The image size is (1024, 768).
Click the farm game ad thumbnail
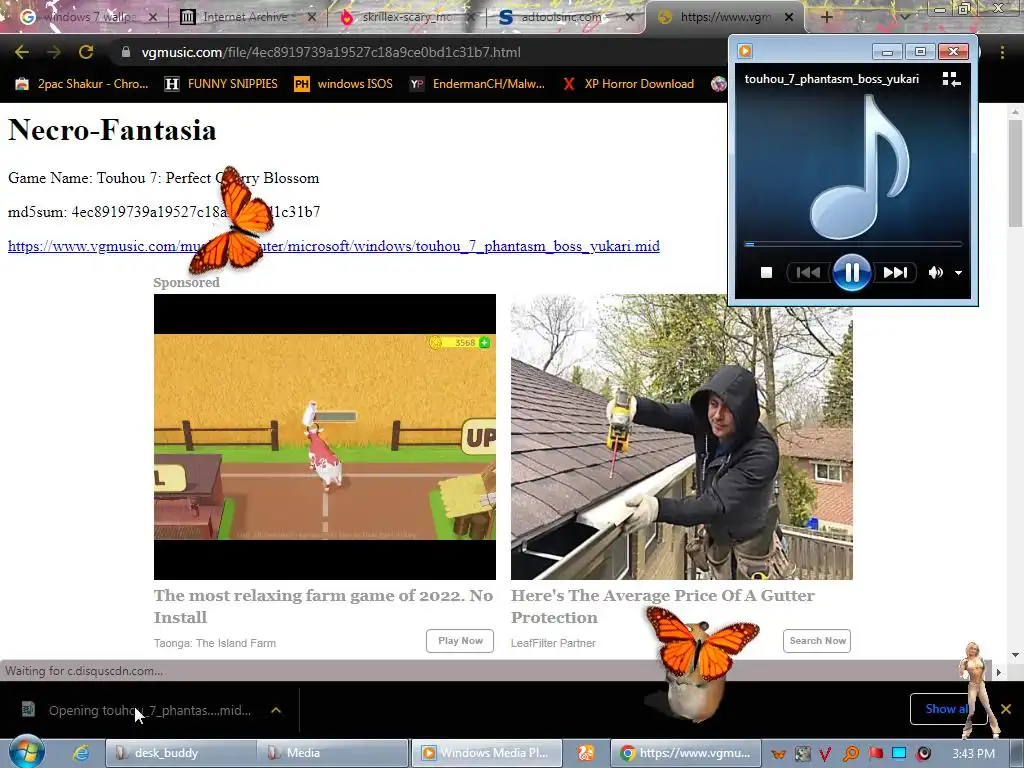325,436
